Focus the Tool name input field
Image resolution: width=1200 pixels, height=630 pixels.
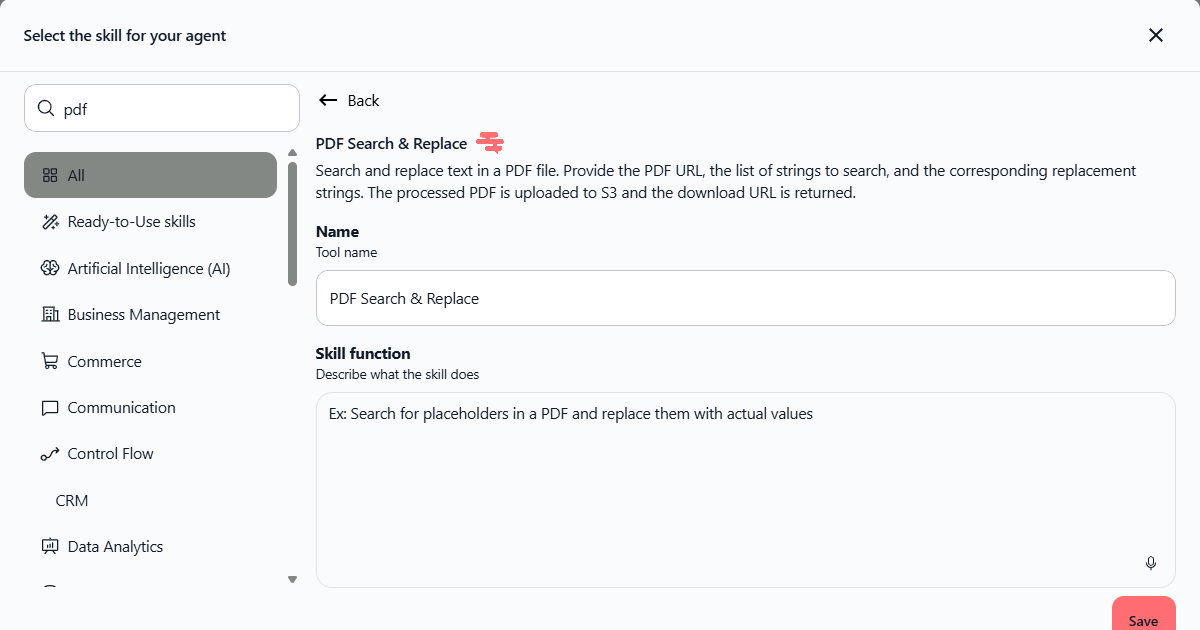(745, 298)
